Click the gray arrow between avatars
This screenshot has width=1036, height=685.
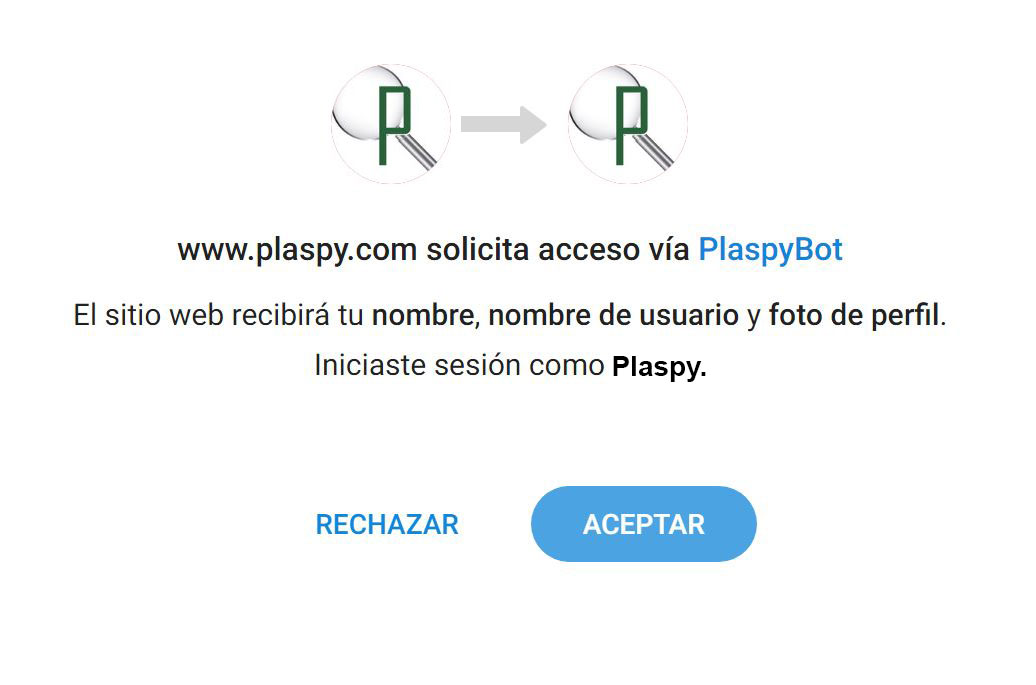click(503, 124)
